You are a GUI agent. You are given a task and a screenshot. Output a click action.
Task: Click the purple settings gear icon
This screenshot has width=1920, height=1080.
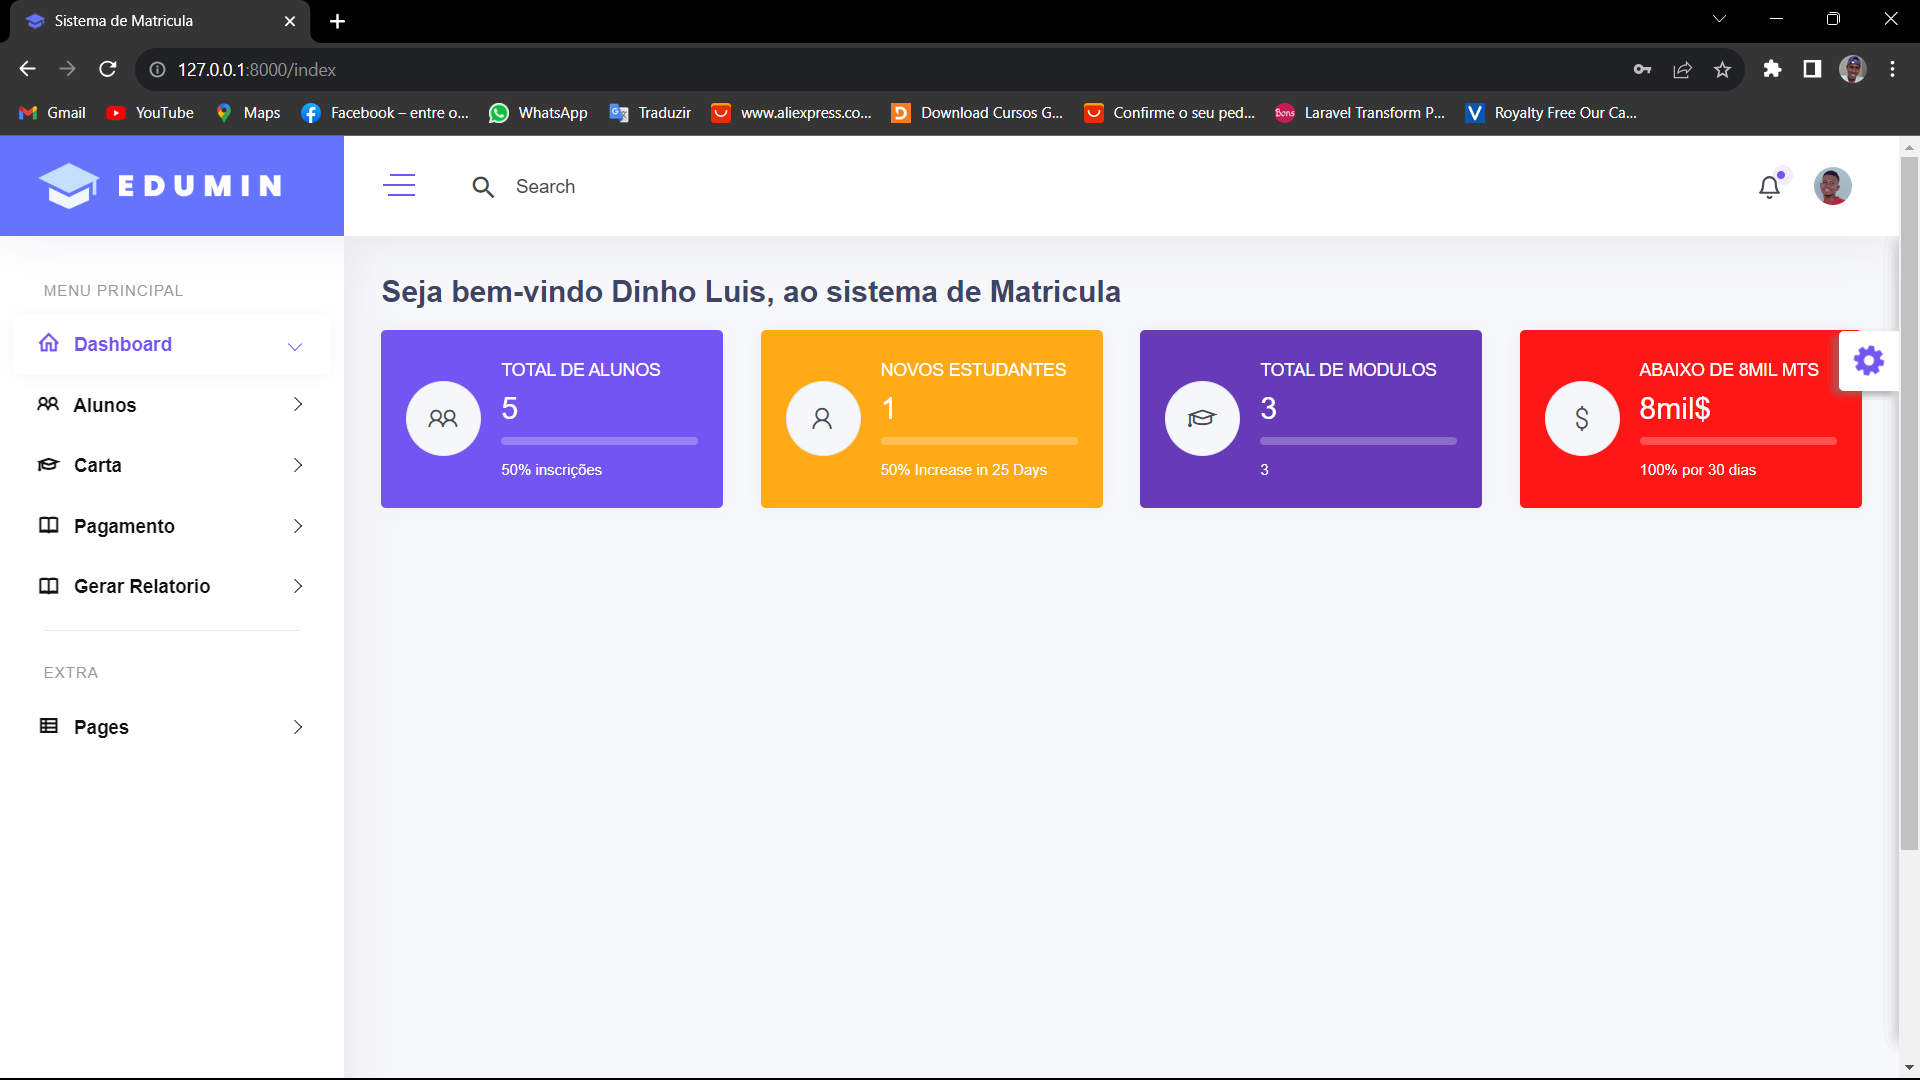[1868, 361]
